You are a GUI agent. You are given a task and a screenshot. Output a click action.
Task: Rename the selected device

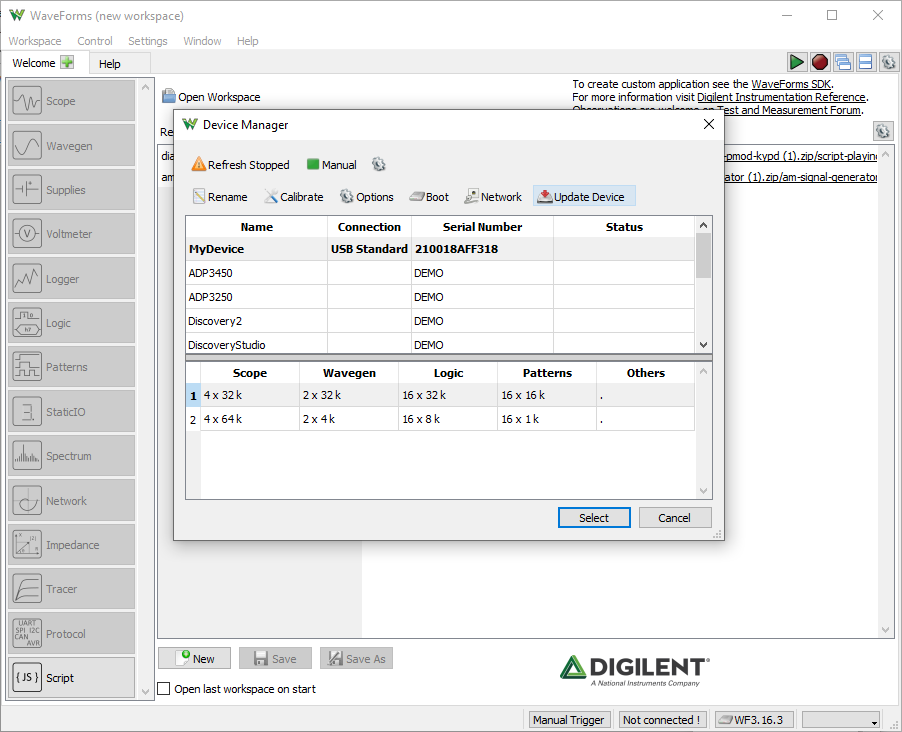pyautogui.click(x=220, y=197)
